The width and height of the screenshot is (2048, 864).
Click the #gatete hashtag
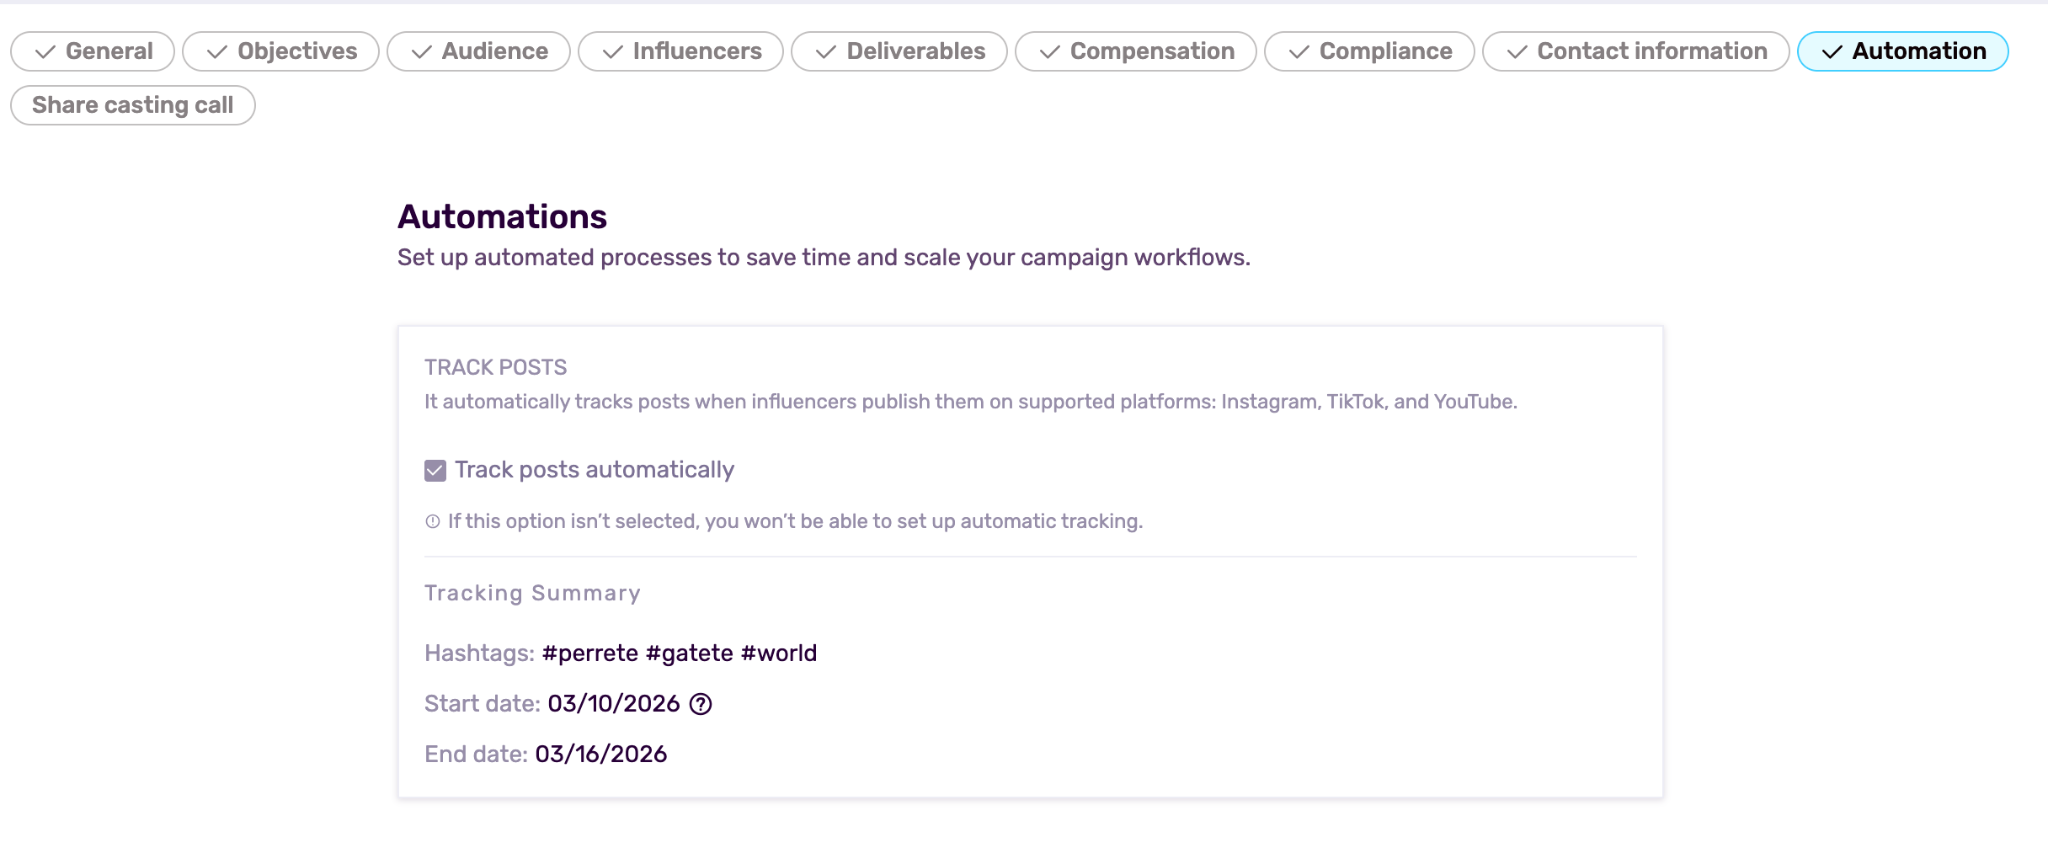pyautogui.click(x=689, y=653)
